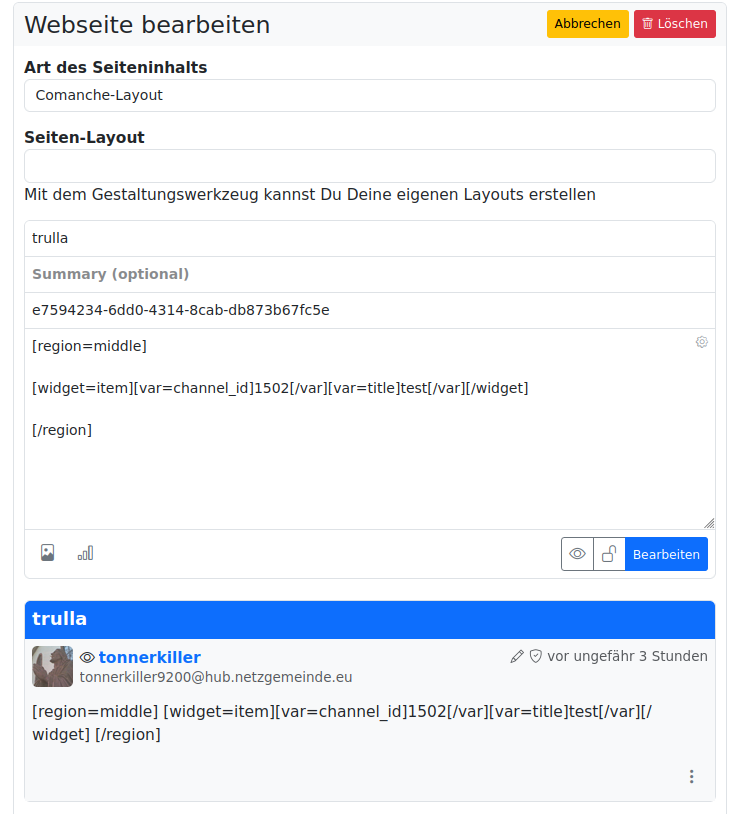This screenshot has height=814, width=736.
Task: Toggle the padlock permissions button
Action: [609, 554]
